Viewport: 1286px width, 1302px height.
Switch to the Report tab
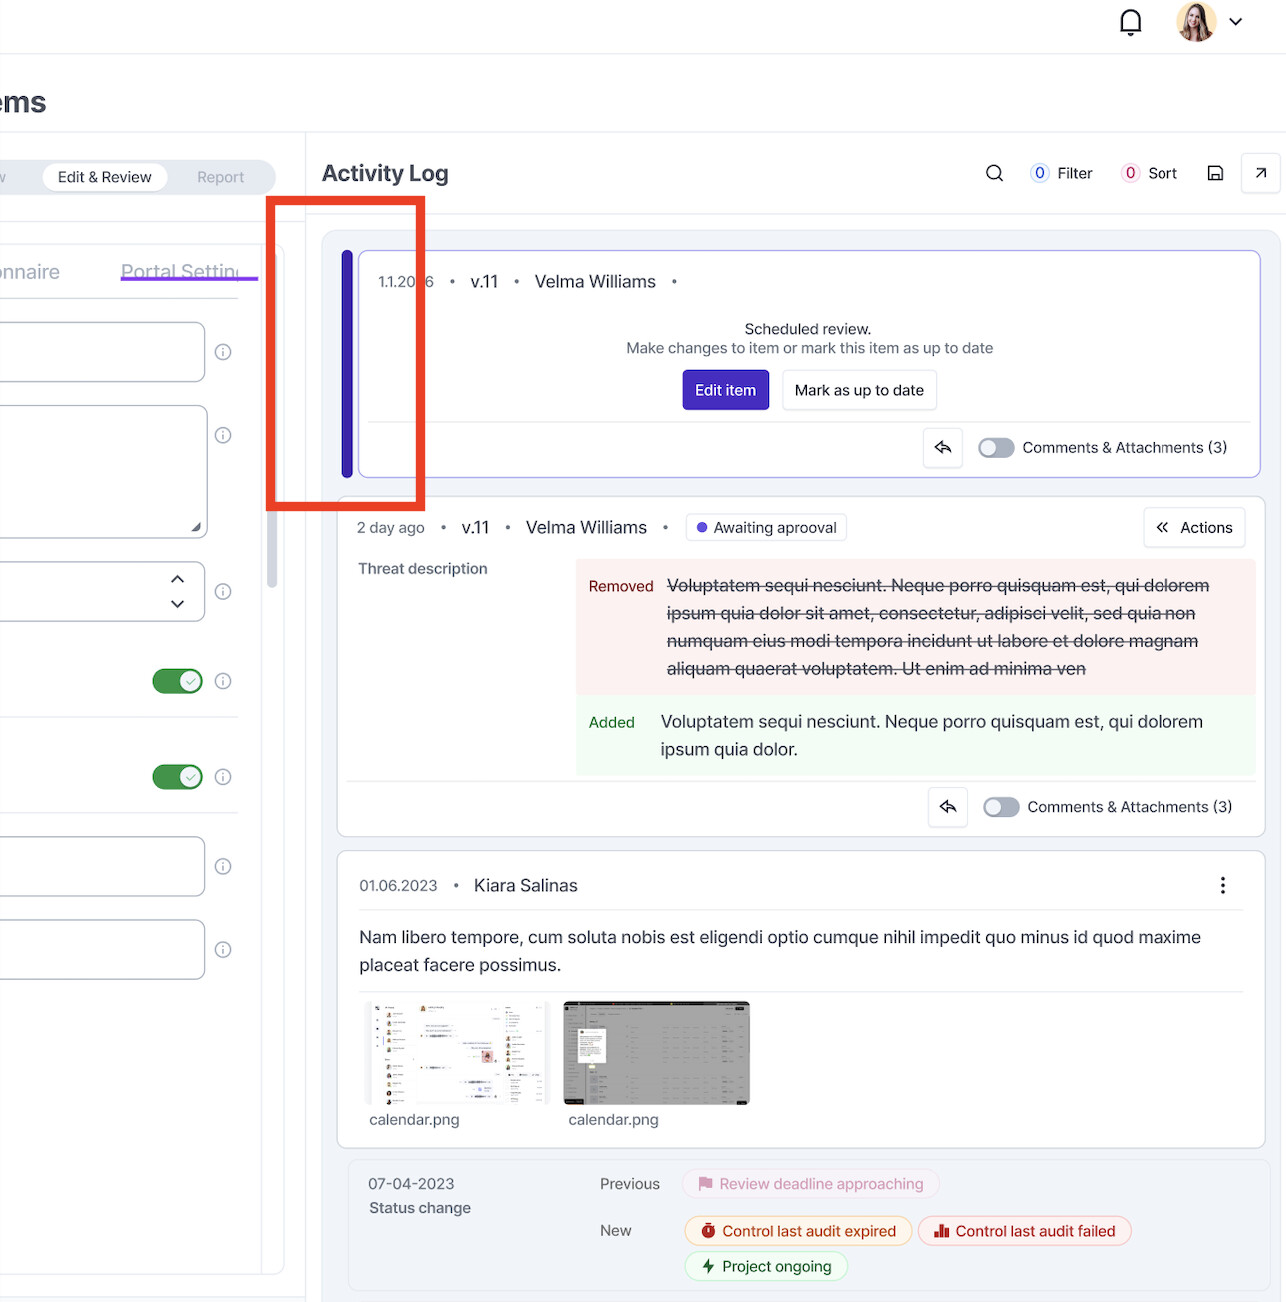coord(220,177)
